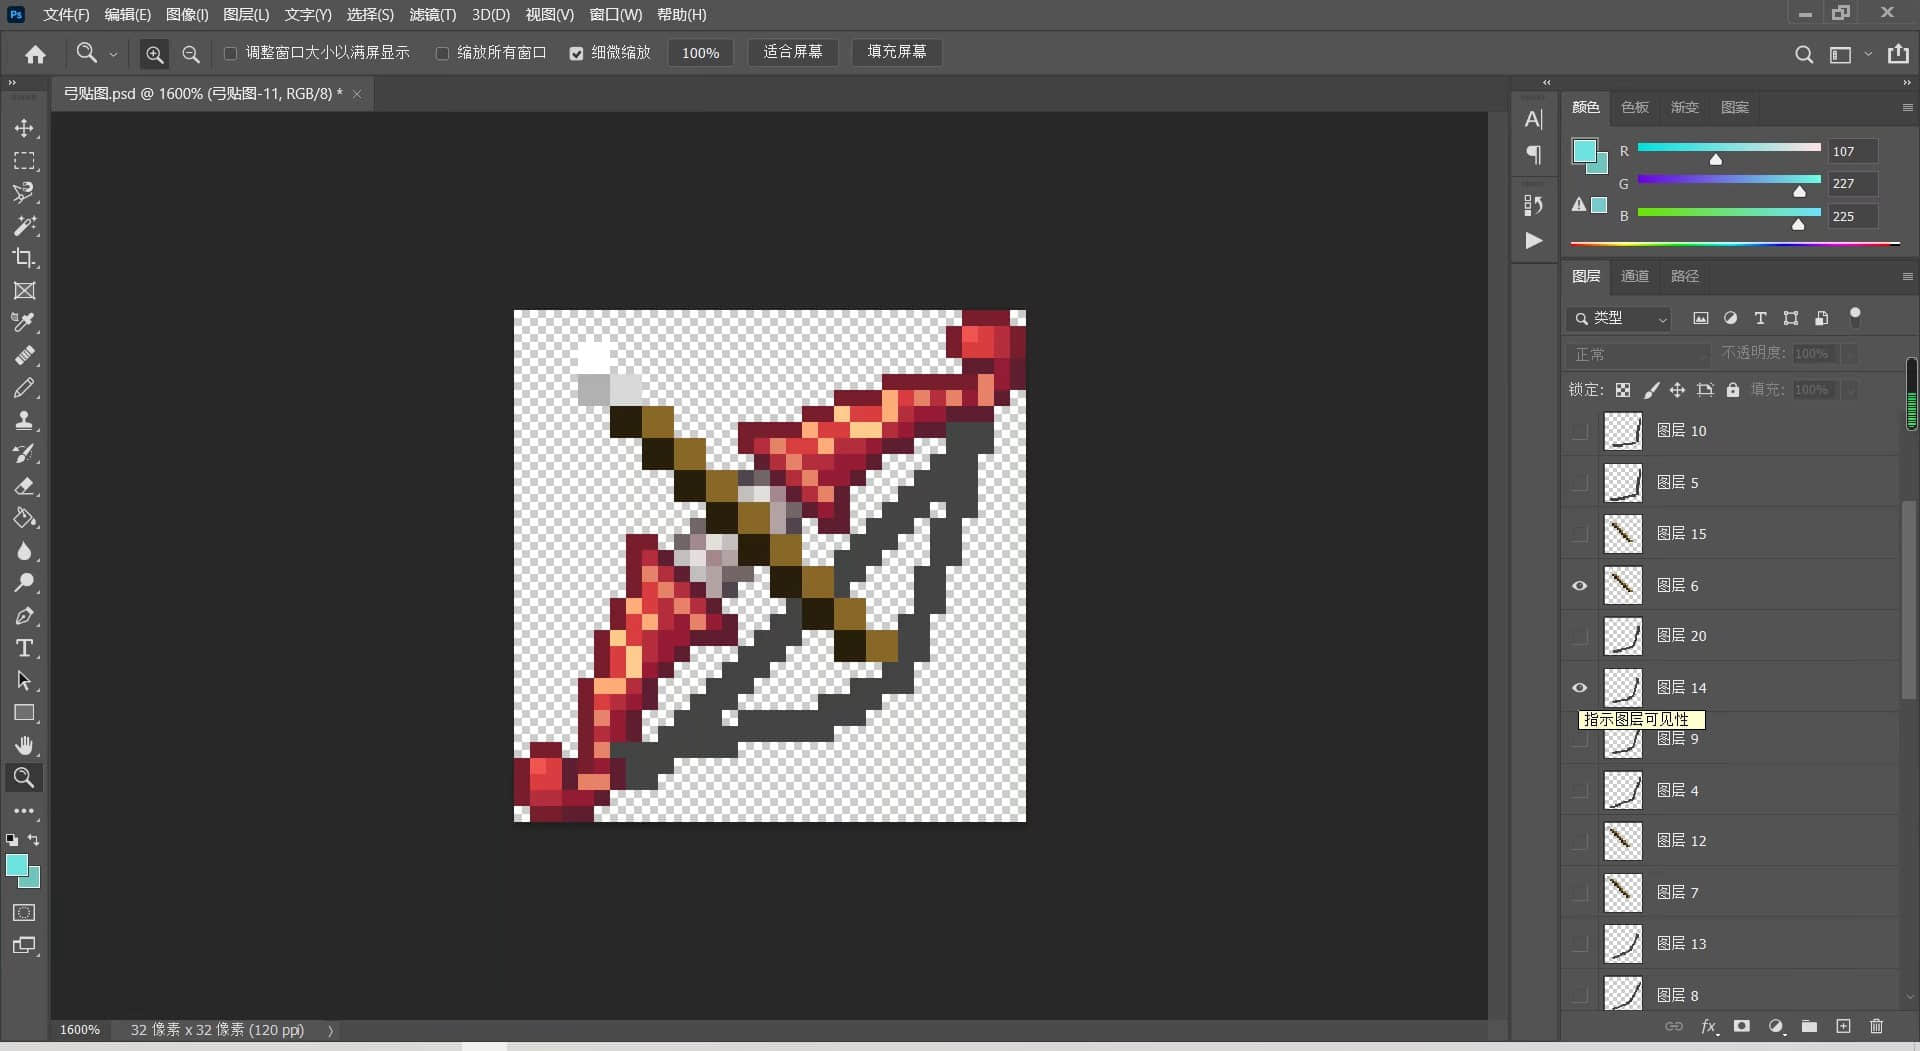The width and height of the screenshot is (1920, 1051).
Task: Select the Eraser tool
Action: (24, 486)
